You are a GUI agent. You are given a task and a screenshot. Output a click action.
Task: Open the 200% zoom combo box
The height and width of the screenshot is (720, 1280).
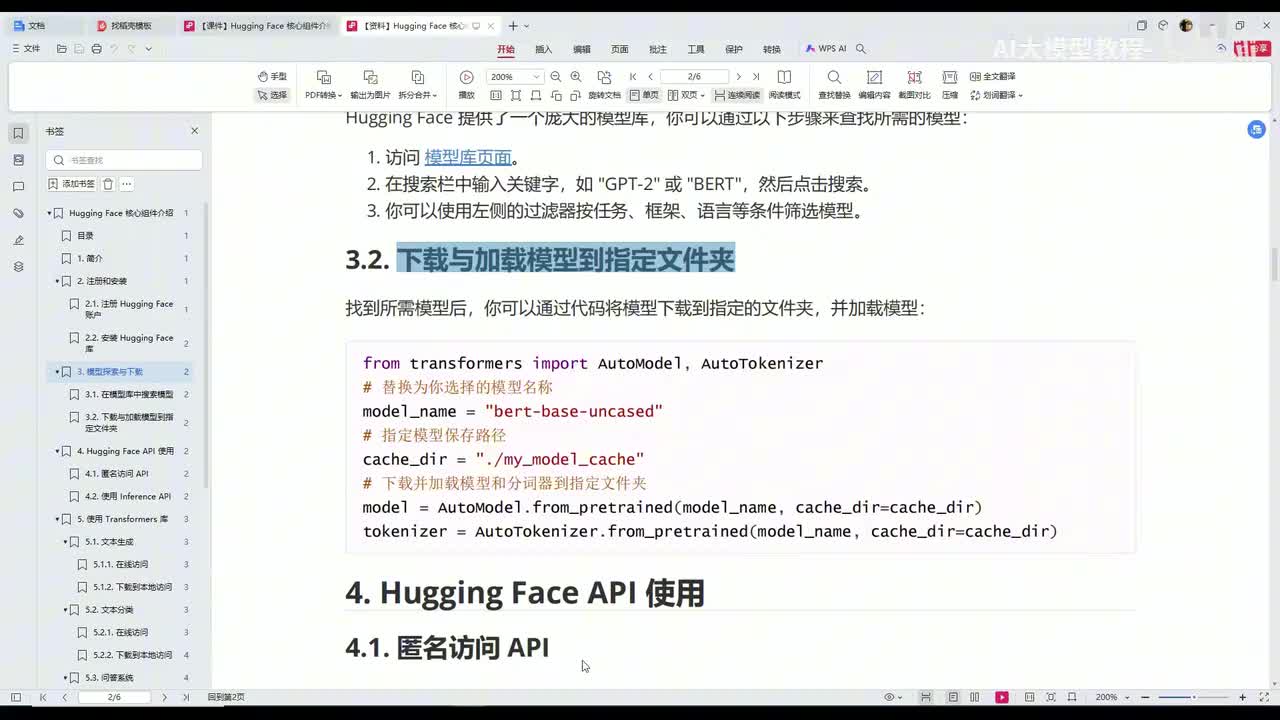tap(514, 76)
